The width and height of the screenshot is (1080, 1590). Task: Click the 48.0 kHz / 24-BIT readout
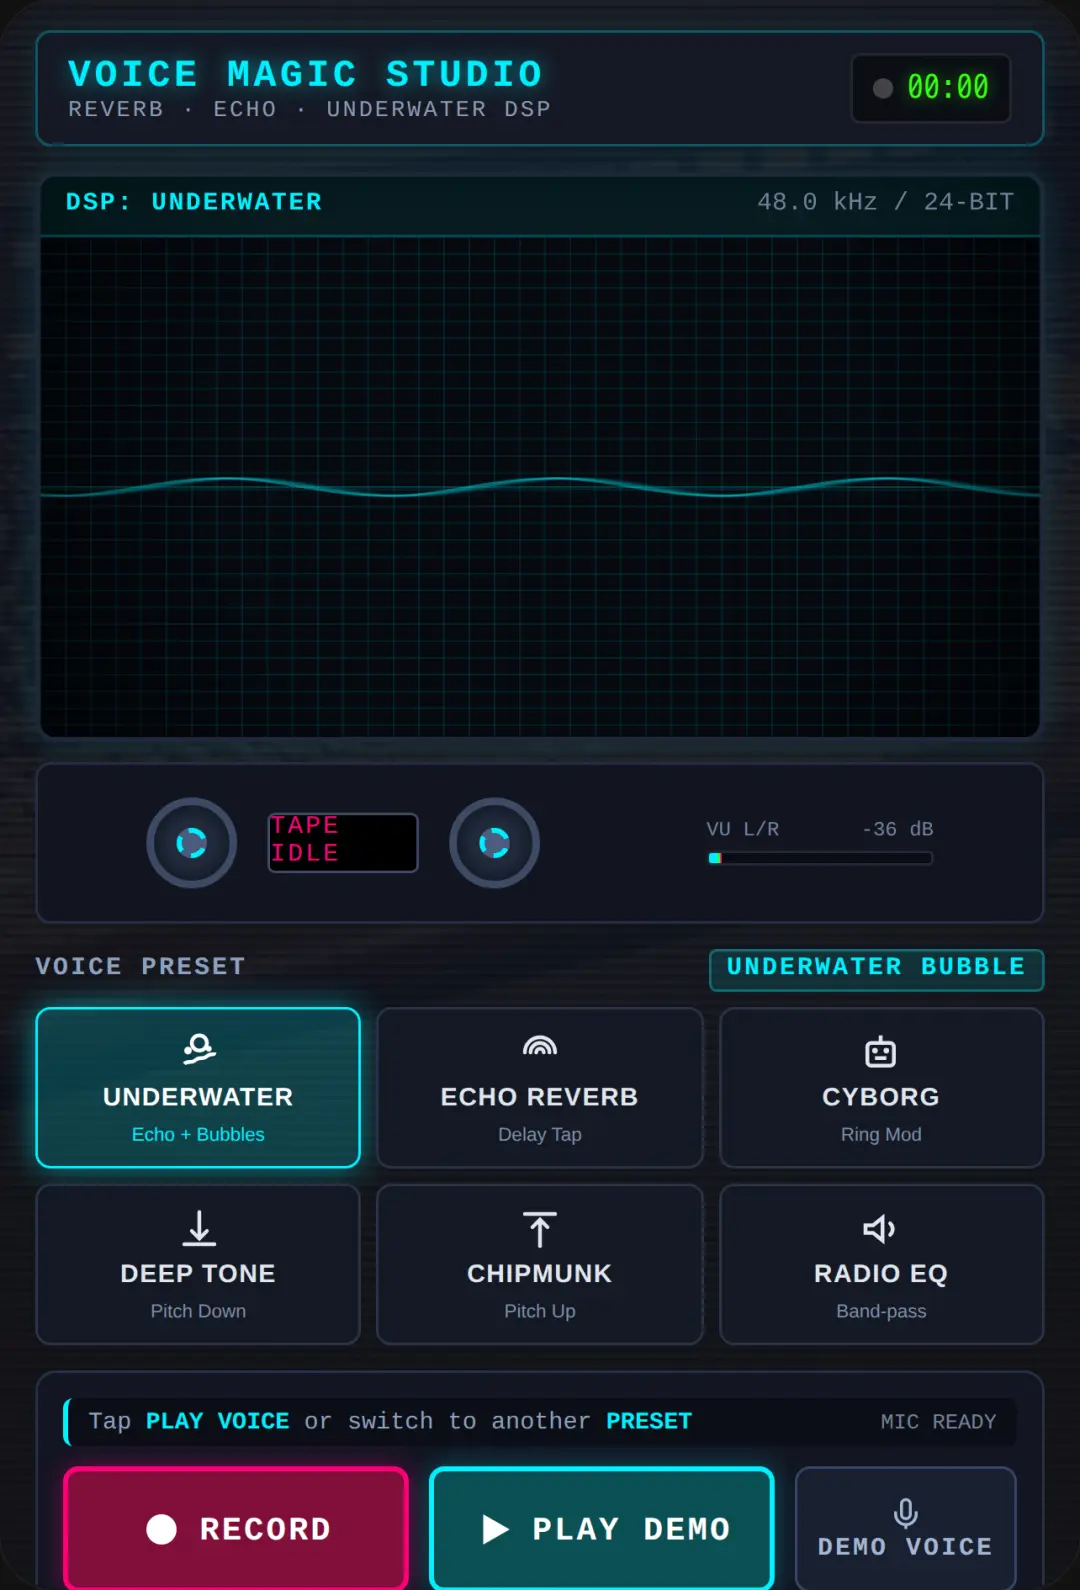(x=886, y=202)
